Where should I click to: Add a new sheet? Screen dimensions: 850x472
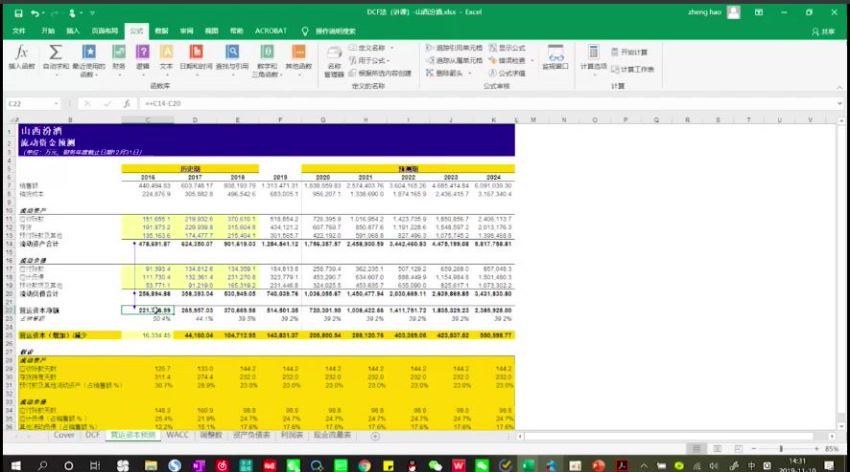pyautogui.click(x=375, y=436)
